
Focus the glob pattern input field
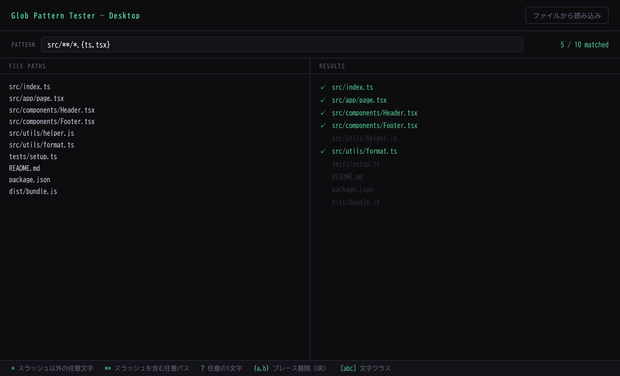pos(282,45)
